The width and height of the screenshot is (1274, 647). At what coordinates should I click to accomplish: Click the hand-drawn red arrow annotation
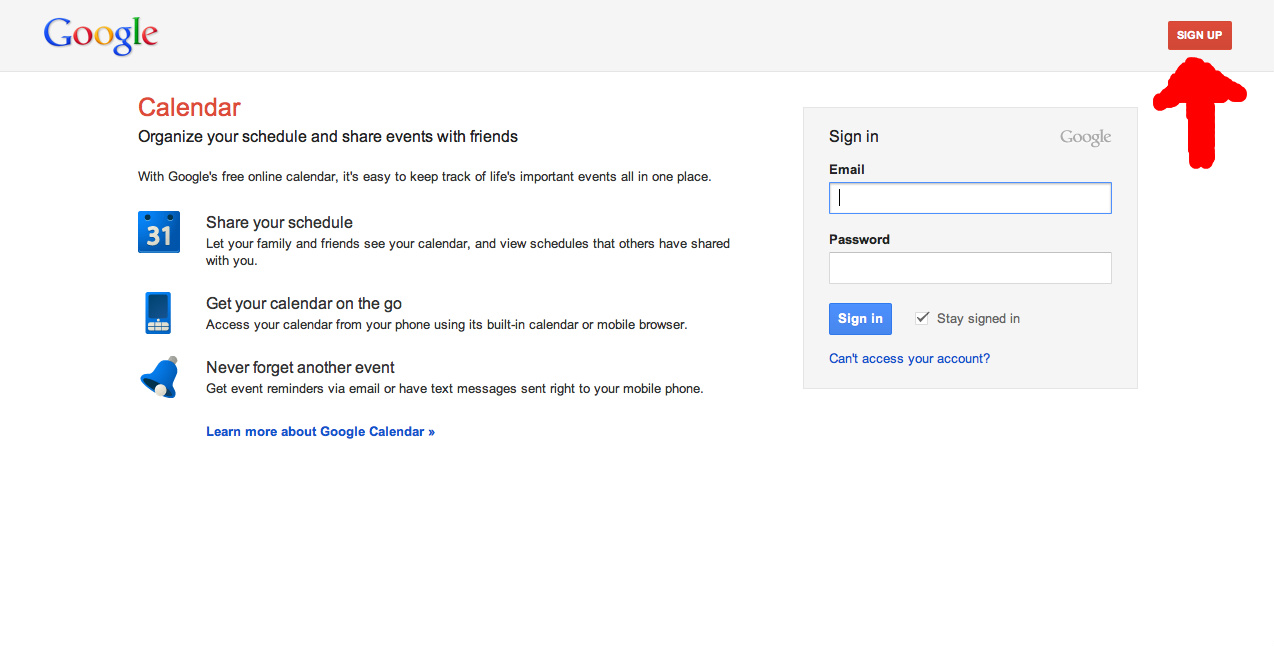pos(1200,110)
